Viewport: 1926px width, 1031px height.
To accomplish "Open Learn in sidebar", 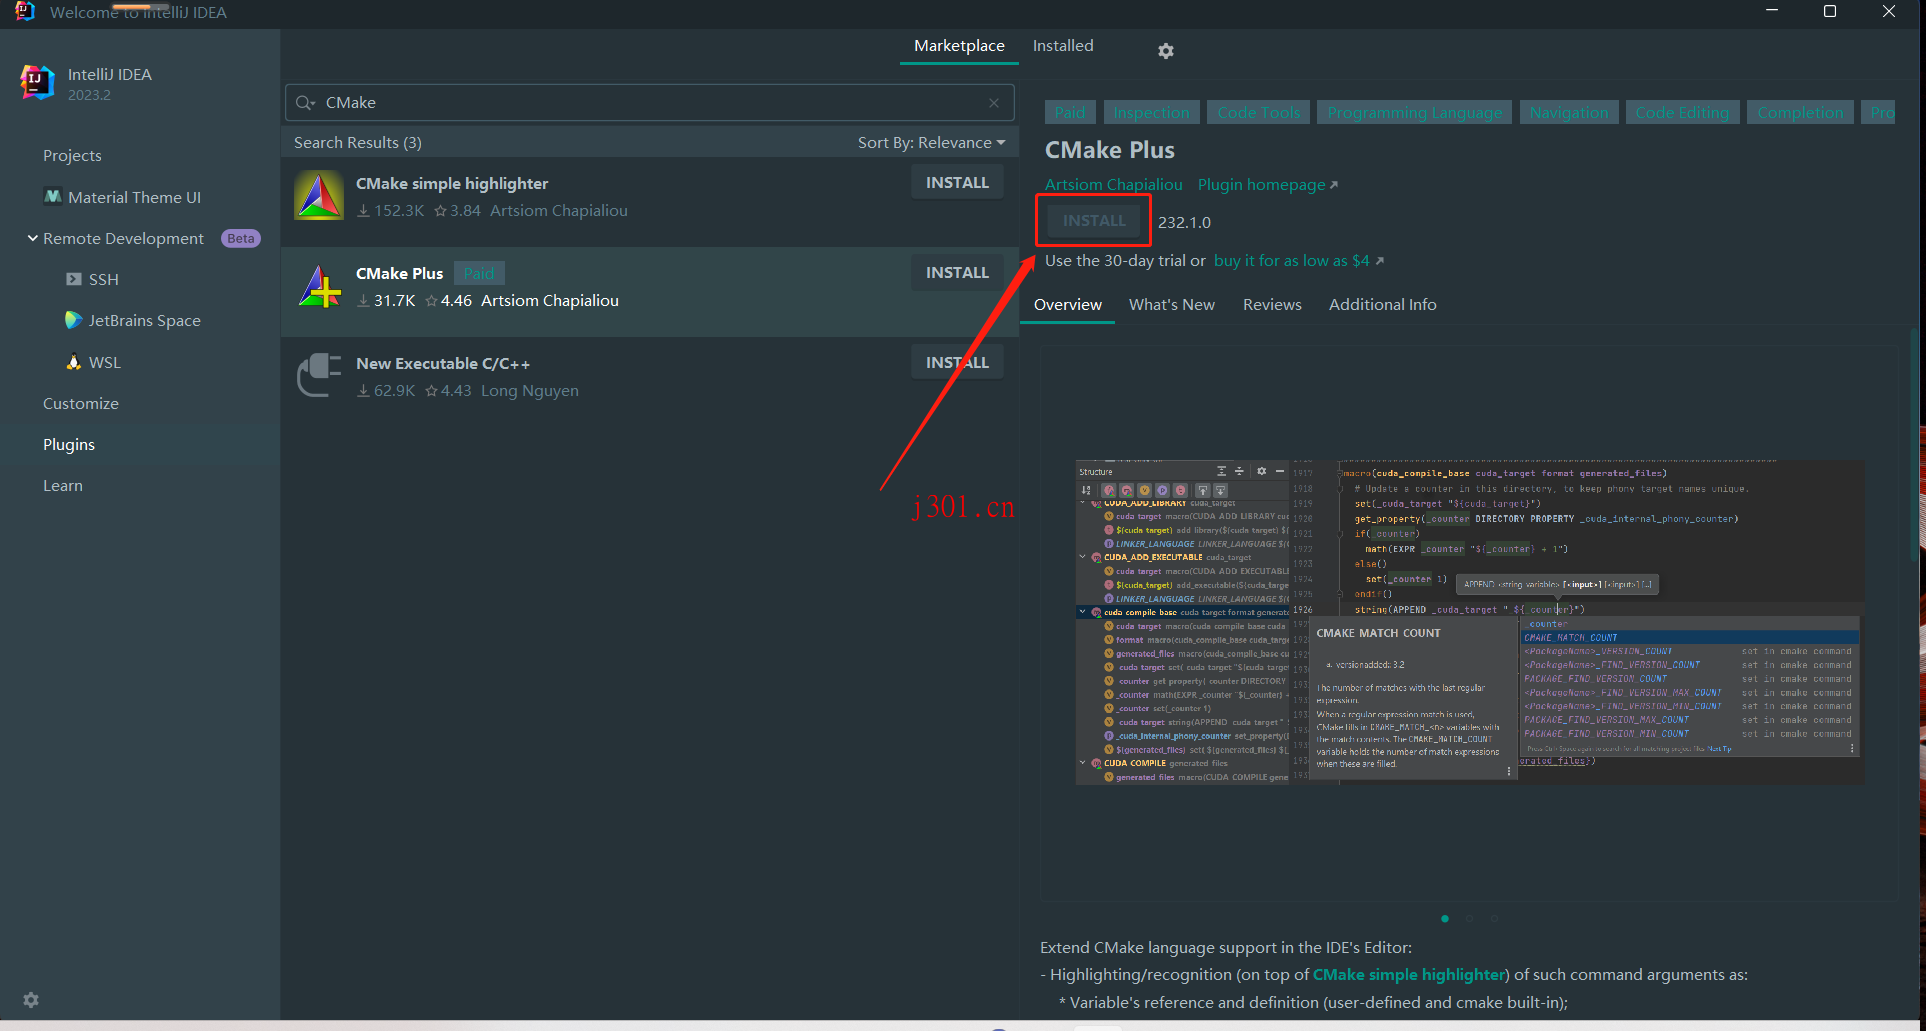I will pos(63,485).
